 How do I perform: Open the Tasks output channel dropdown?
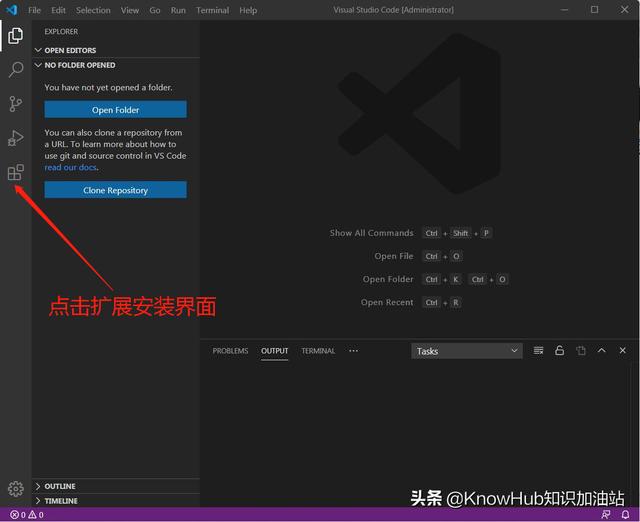(x=467, y=351)
